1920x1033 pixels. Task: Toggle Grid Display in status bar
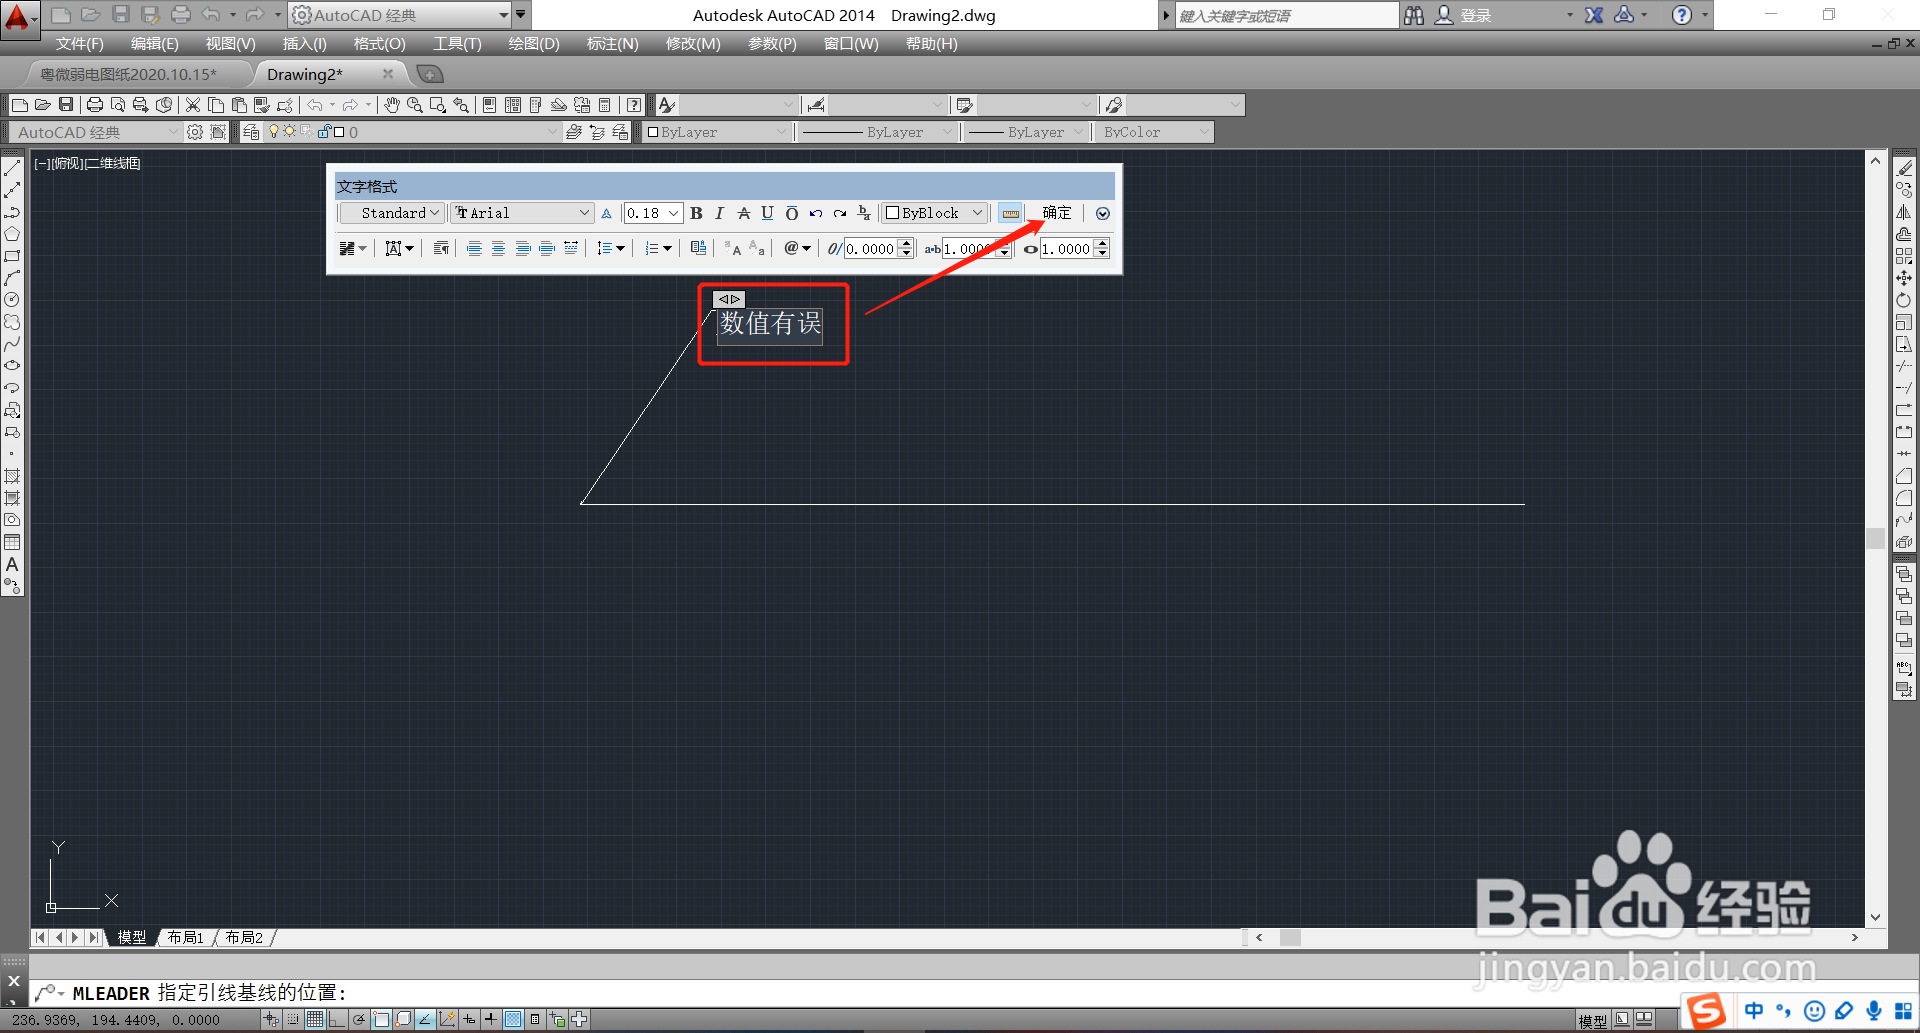tap(315, 1019)
